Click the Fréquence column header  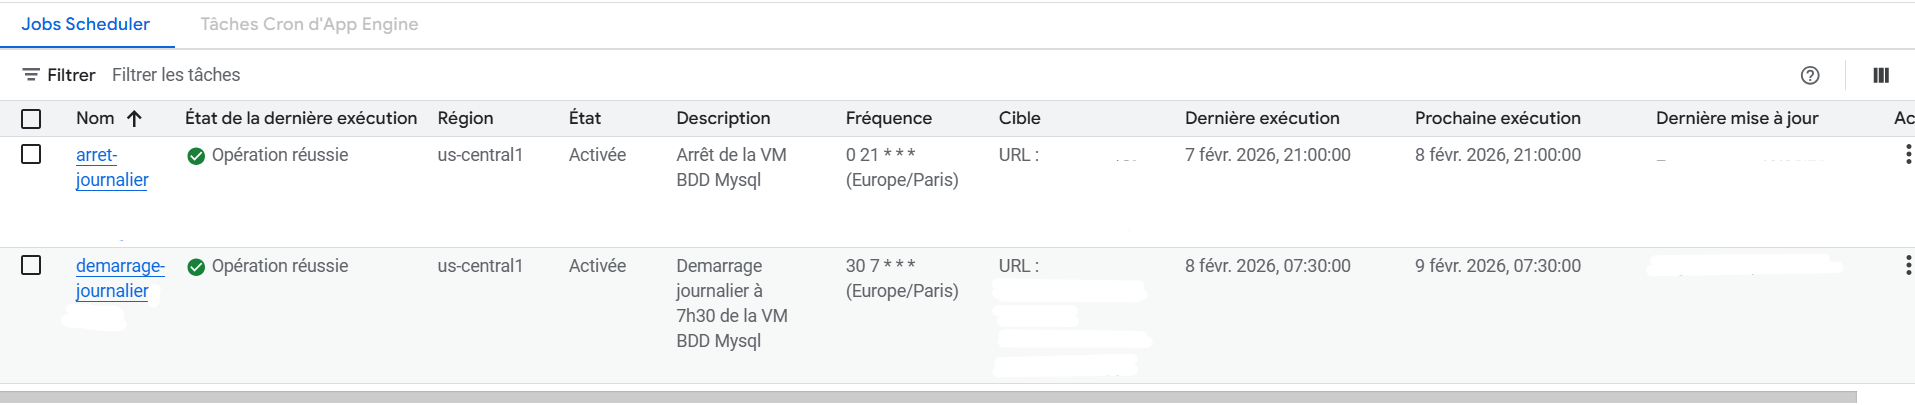pos(888,118)
